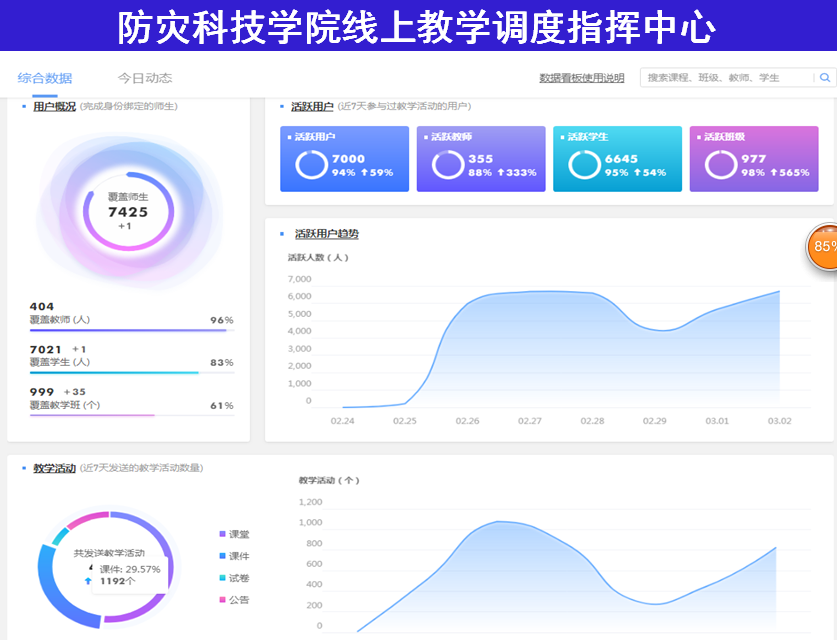Click the 活跃用户 progress ring icon
Screen dimensions: 837x640
pyautogui.click(x=312, y=165)
